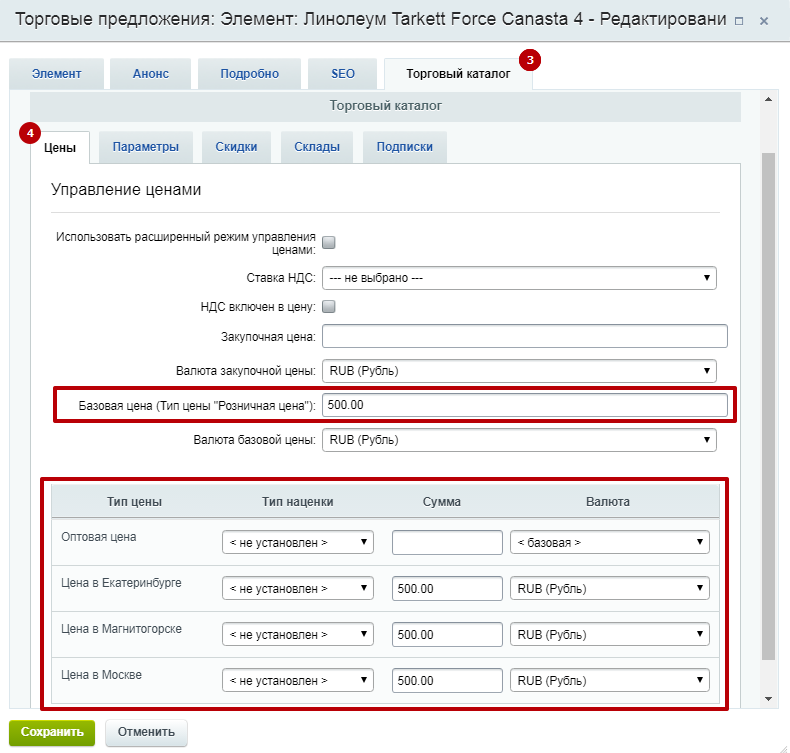
Task: Click the Отменить button
Action: coord(146,732)
